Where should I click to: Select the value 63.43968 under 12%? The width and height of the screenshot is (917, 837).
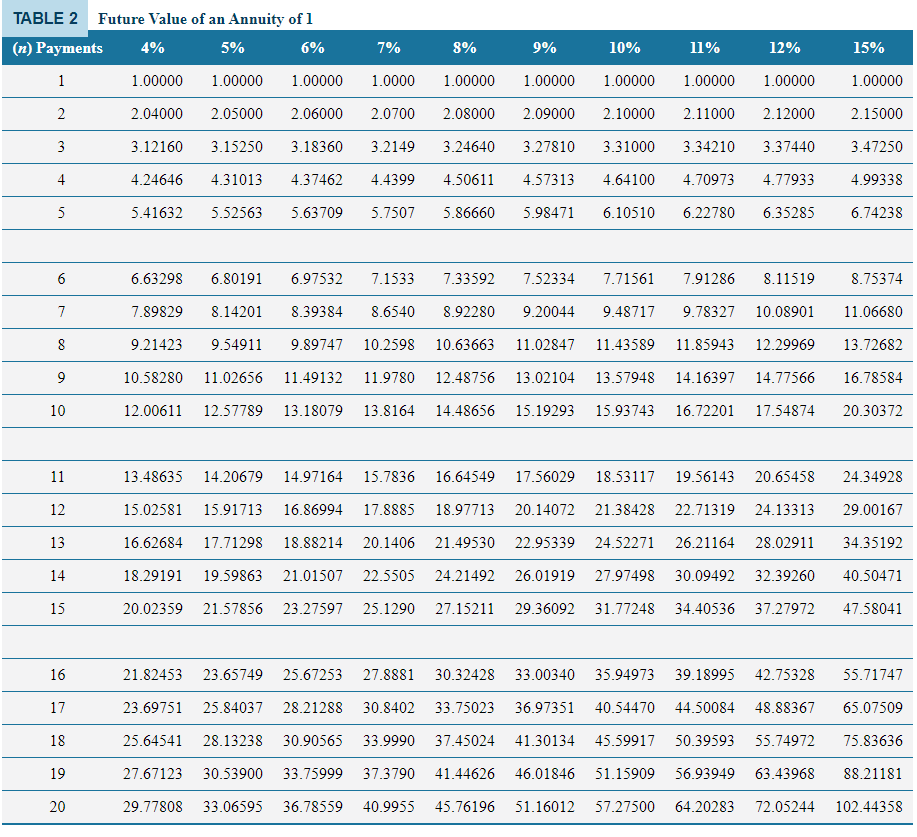(785, 774)
